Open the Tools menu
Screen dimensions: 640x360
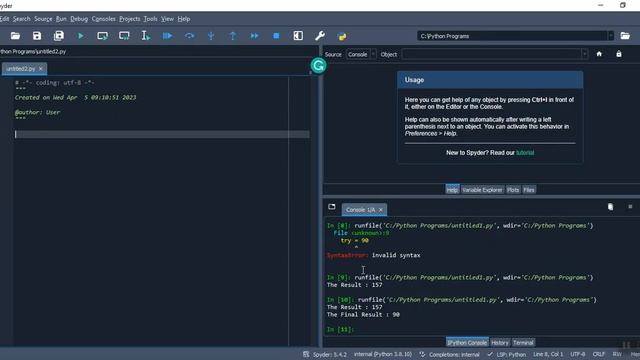point(151,19)
